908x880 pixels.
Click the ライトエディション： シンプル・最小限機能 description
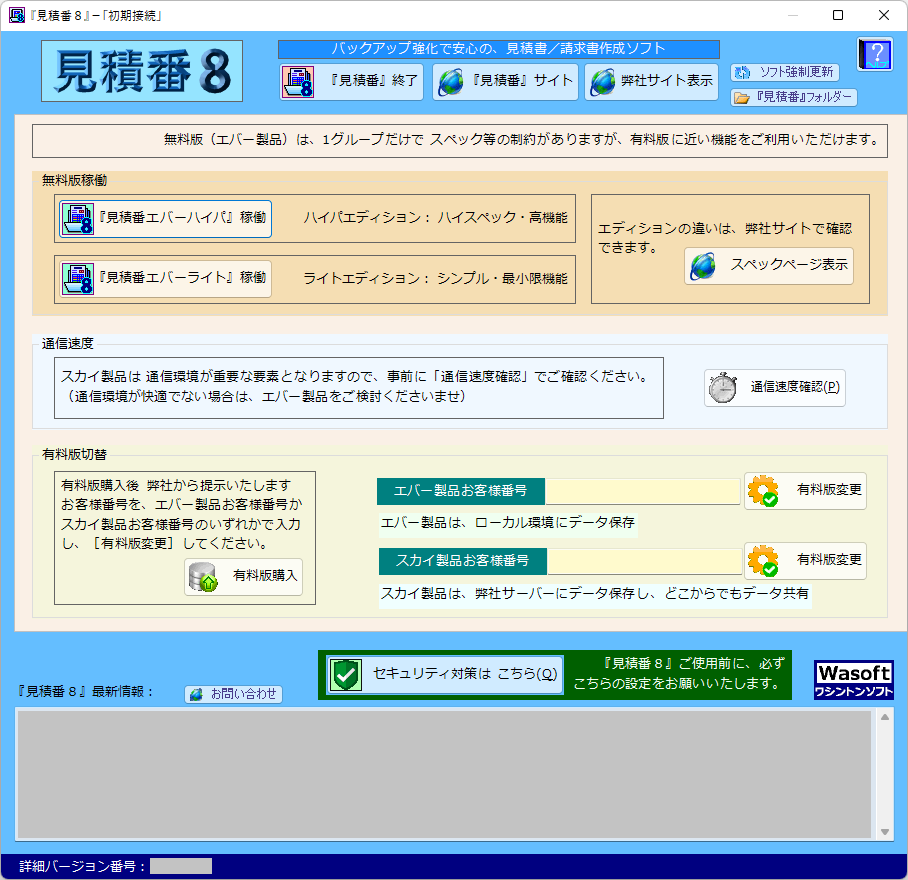point(435,279)
